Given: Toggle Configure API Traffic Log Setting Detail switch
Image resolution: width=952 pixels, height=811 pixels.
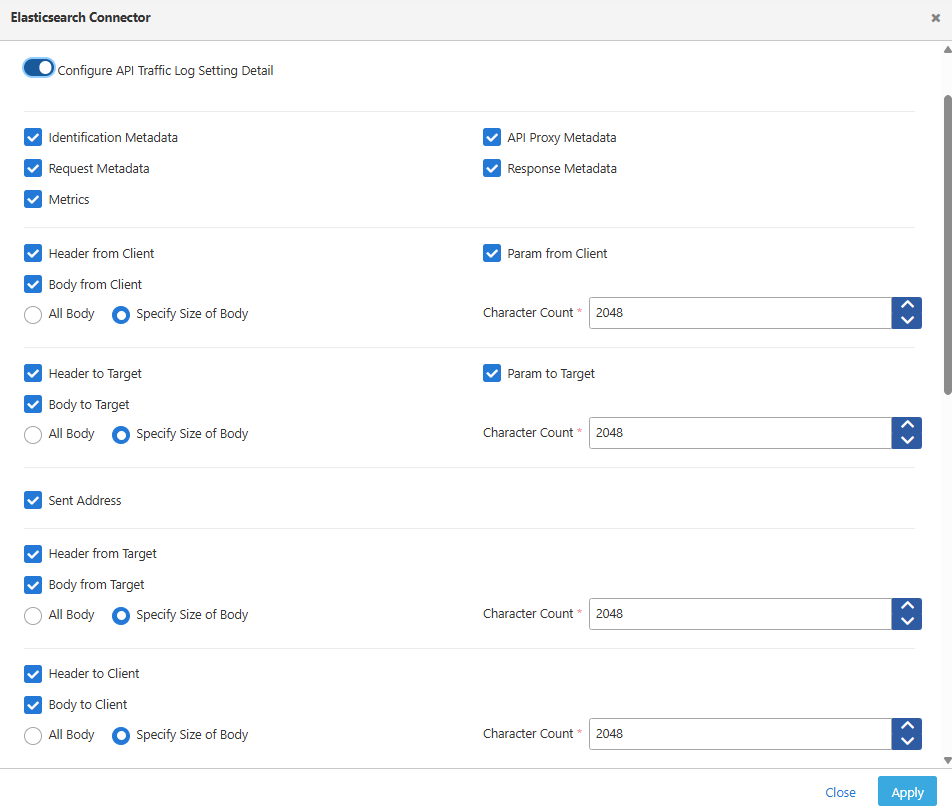Looking at the screenshot, I should [38, 67].
